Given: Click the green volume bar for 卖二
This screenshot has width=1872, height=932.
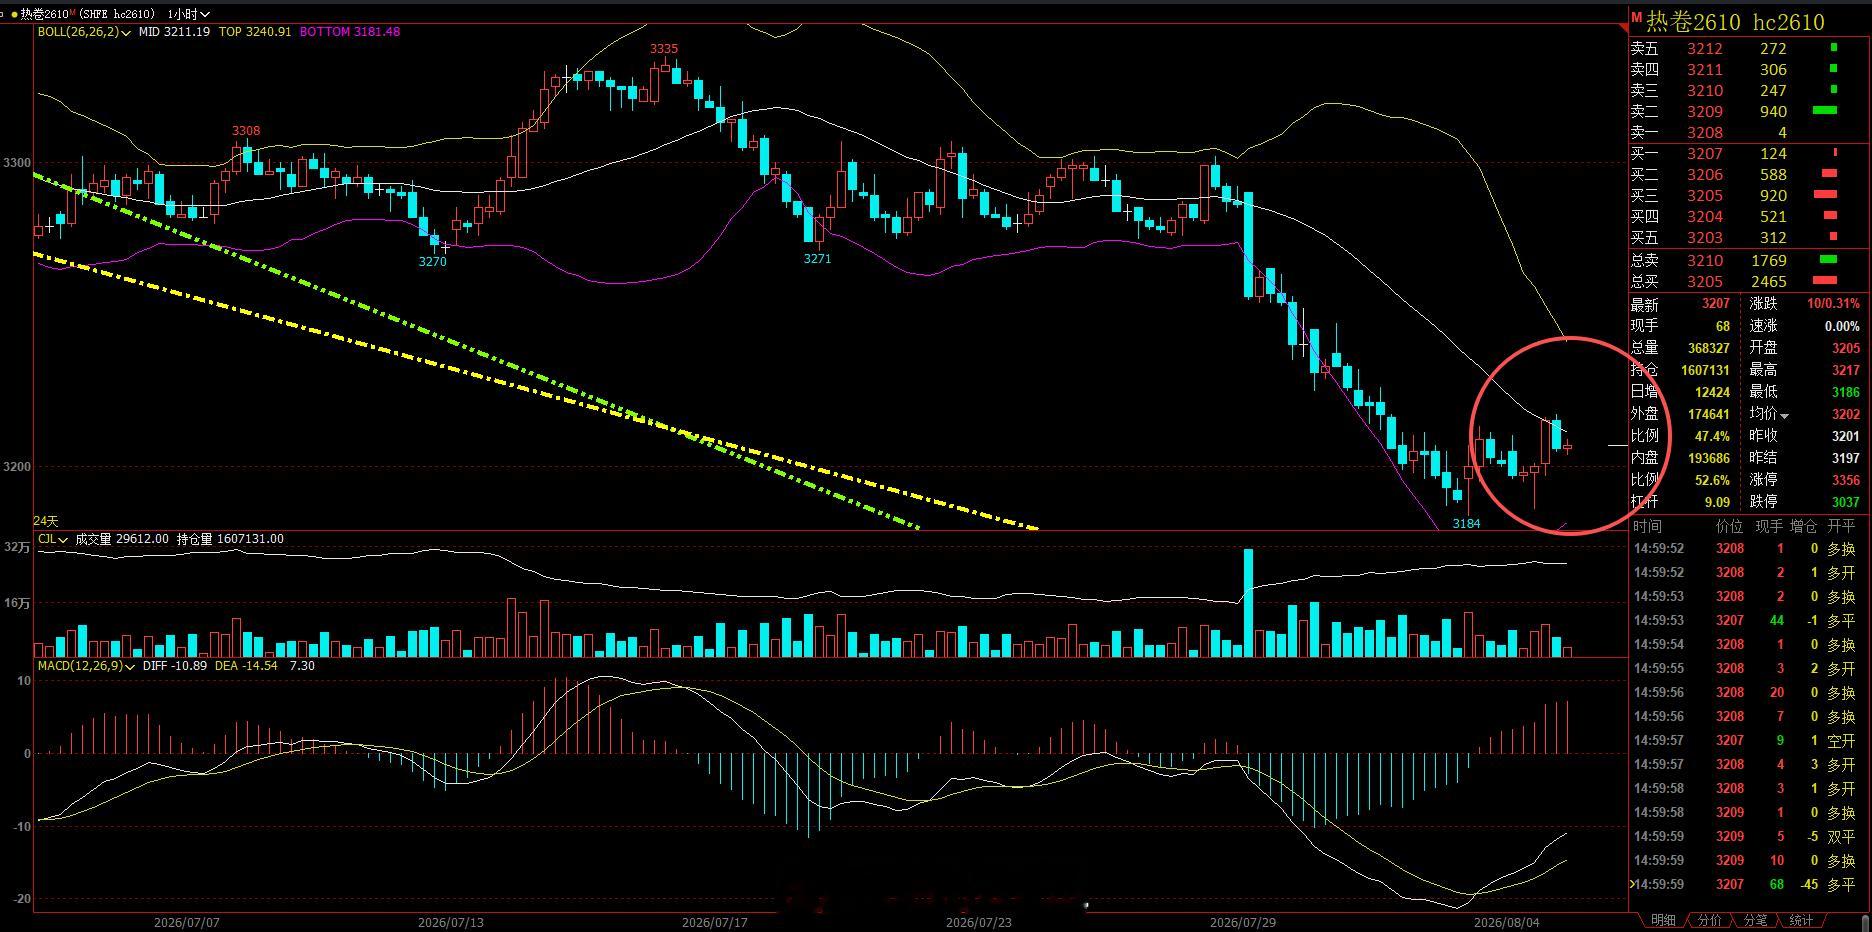Looking at the screenshot, I should click(1825, 111).
